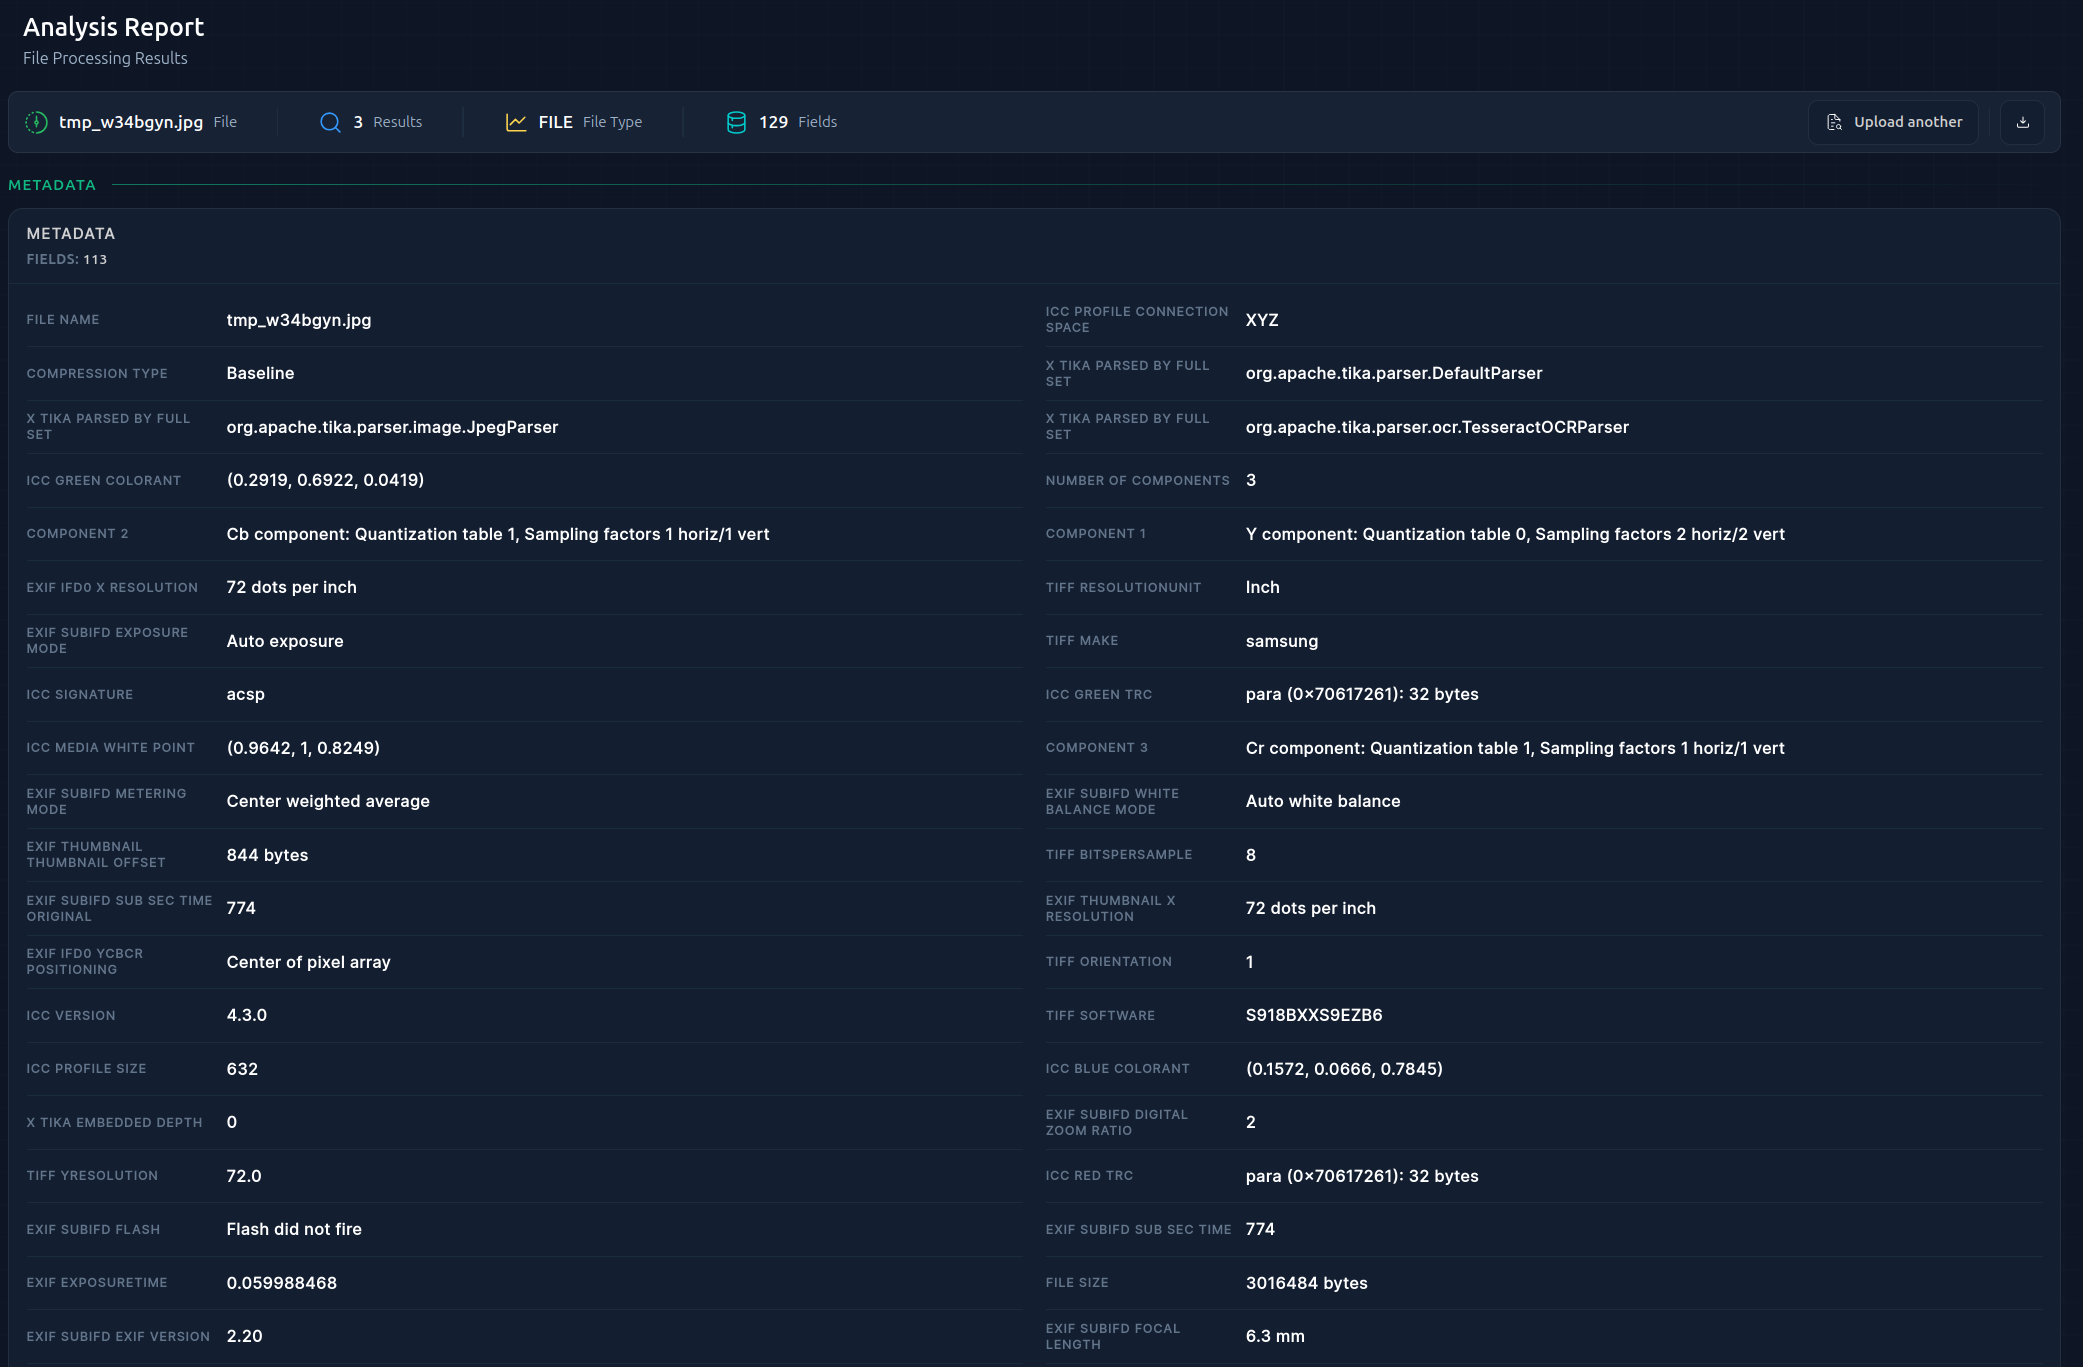
Task: Click the ICC Profile Size value 632
Action: [x=242, y=1069]
